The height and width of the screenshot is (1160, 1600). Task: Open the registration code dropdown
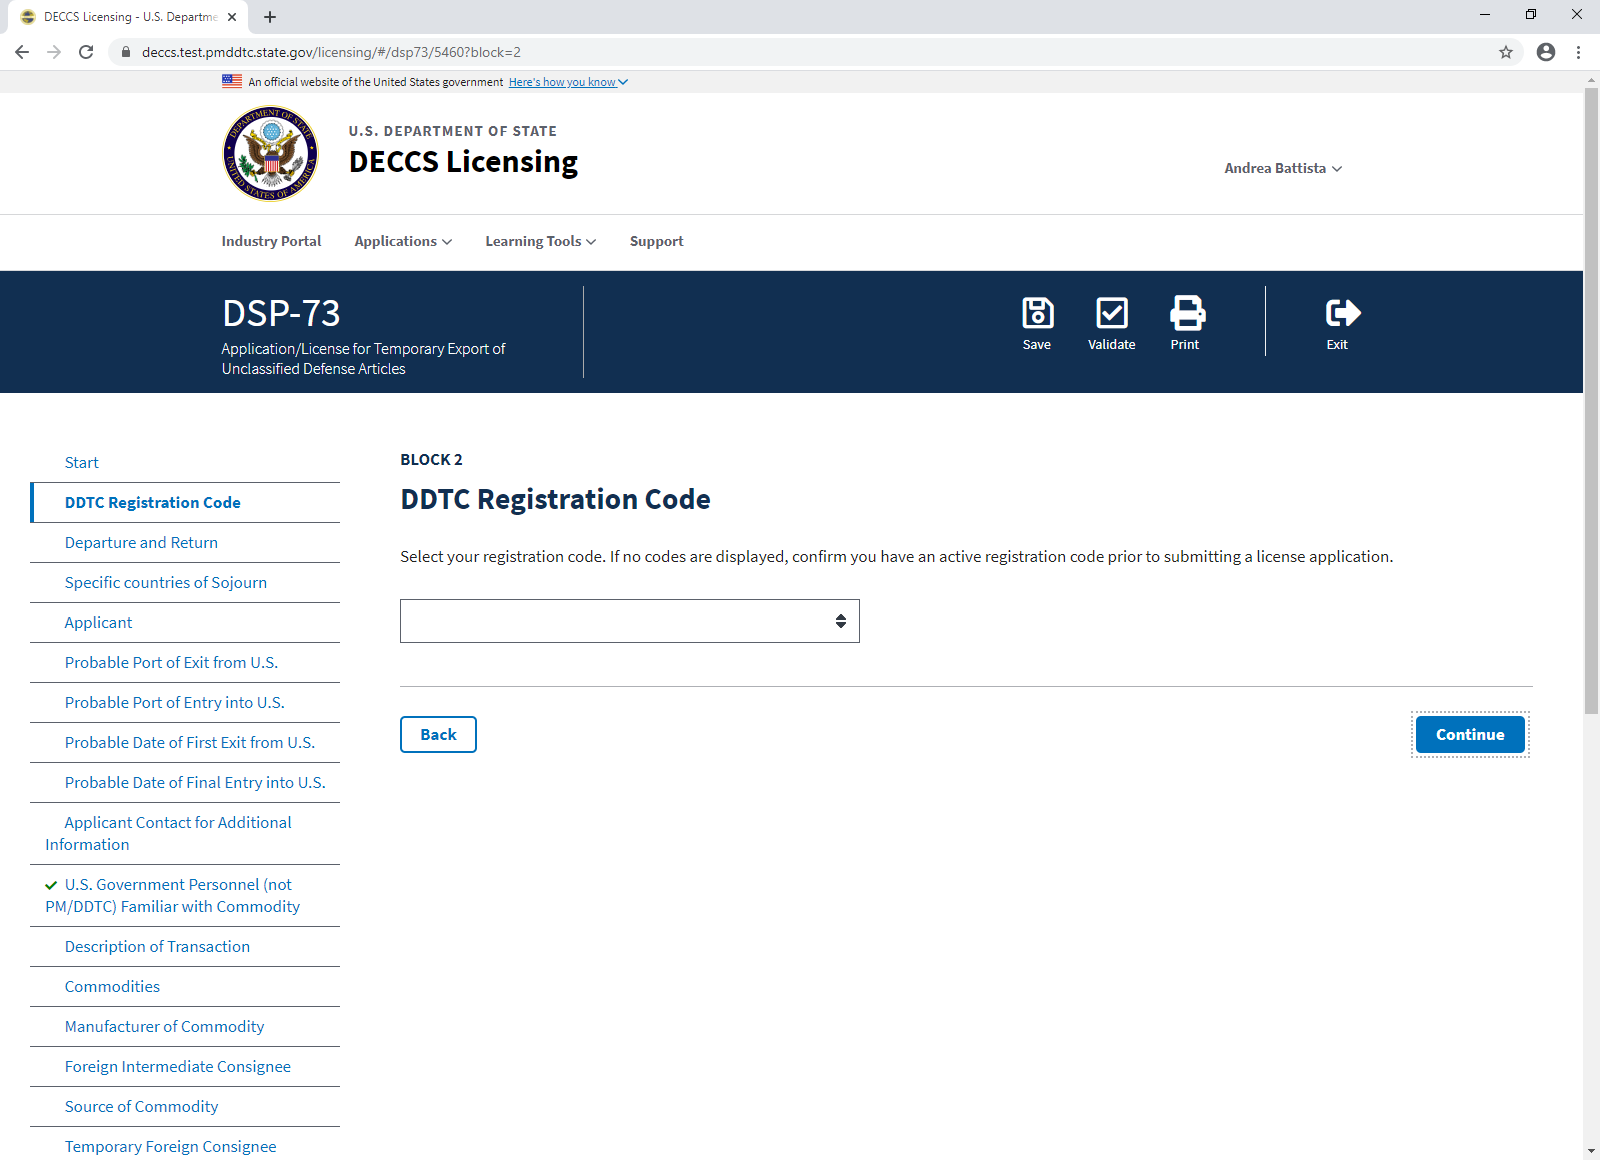point(630,621)
